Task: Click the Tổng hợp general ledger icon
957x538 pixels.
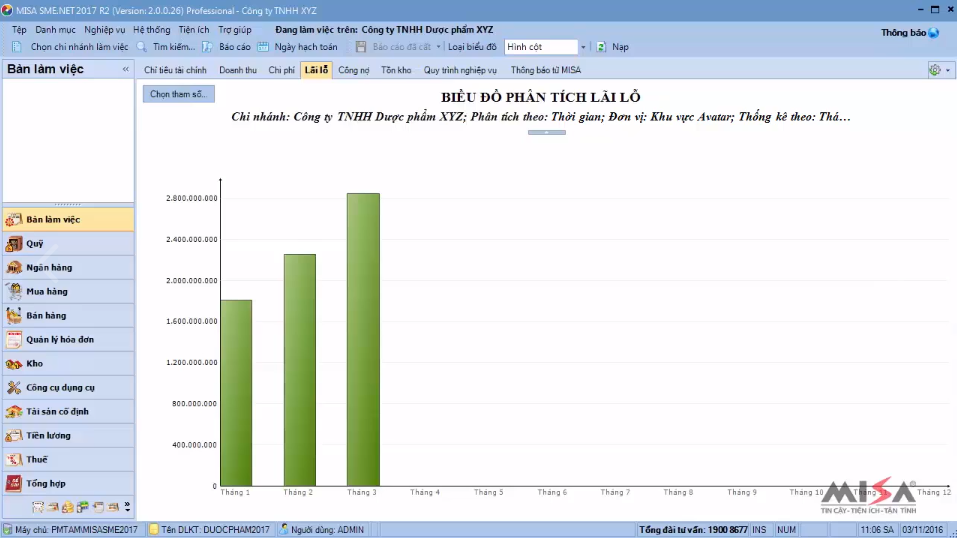Action: pyautogui.click(x=13, y=483)
